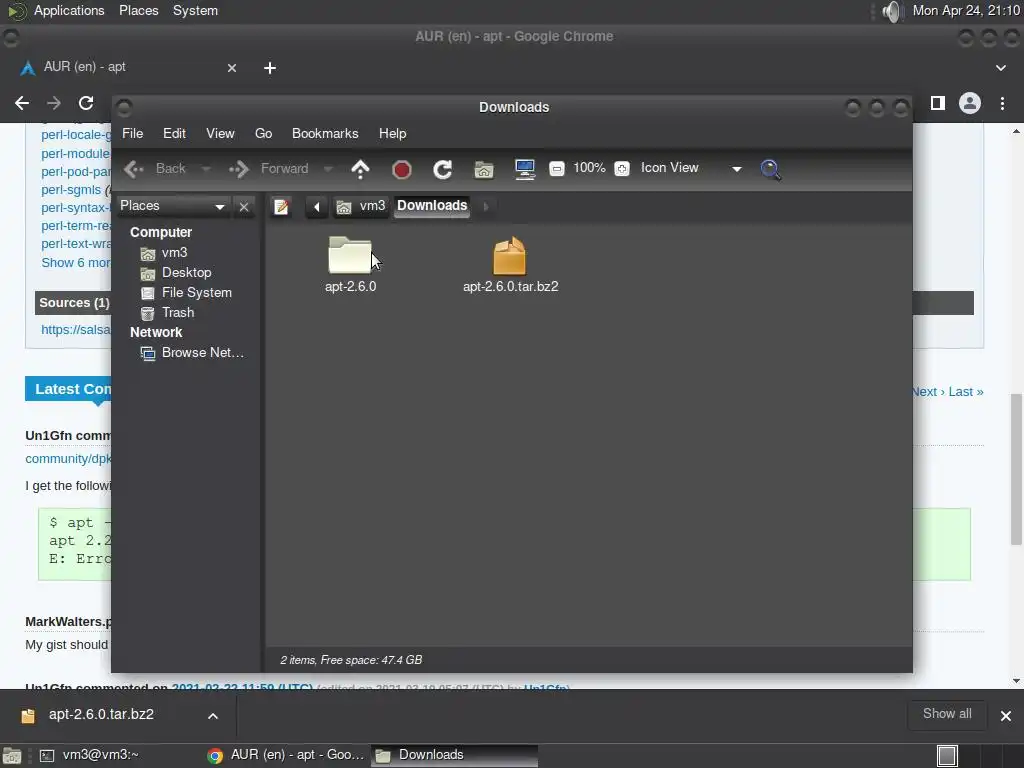This screenshot has width=1024, height=768.
Task: Close the Places side pane
Action: 244,207
